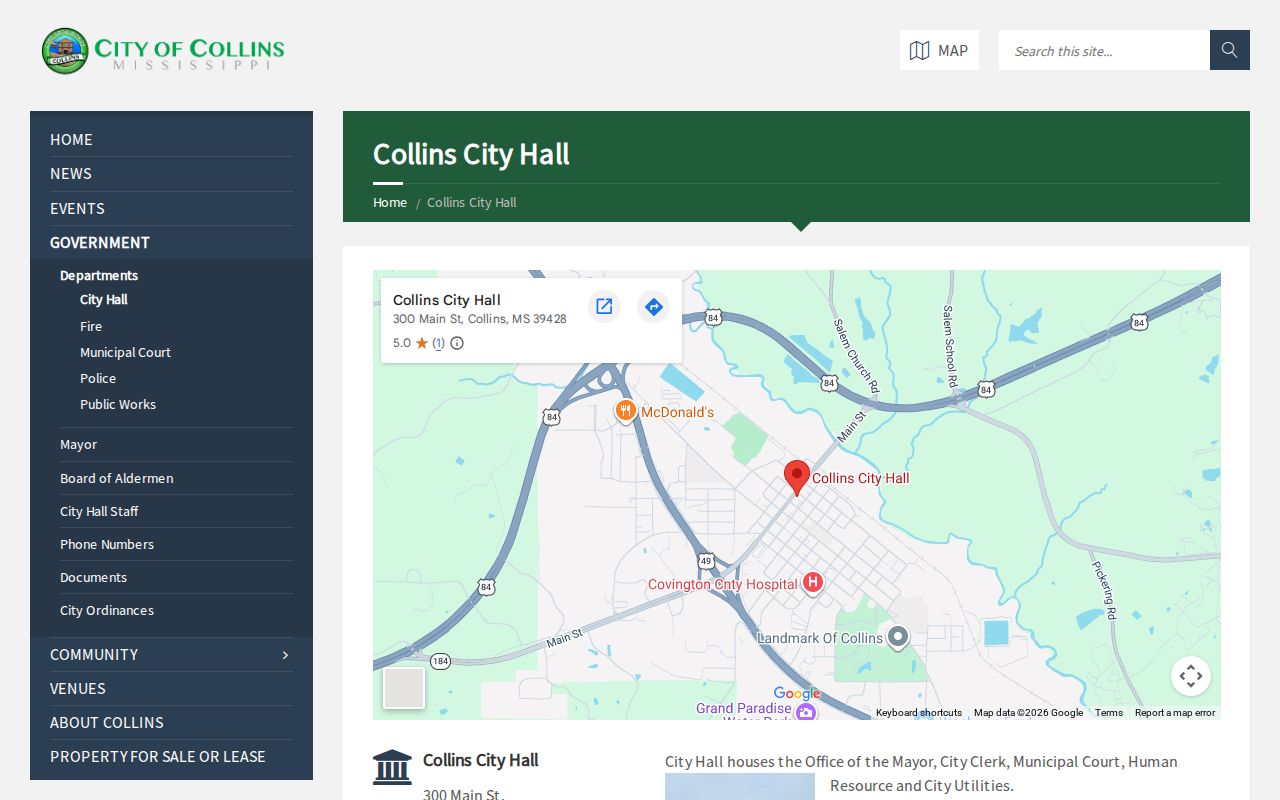Open the Police department link
Screen dimensions: 1280x800
98,379
